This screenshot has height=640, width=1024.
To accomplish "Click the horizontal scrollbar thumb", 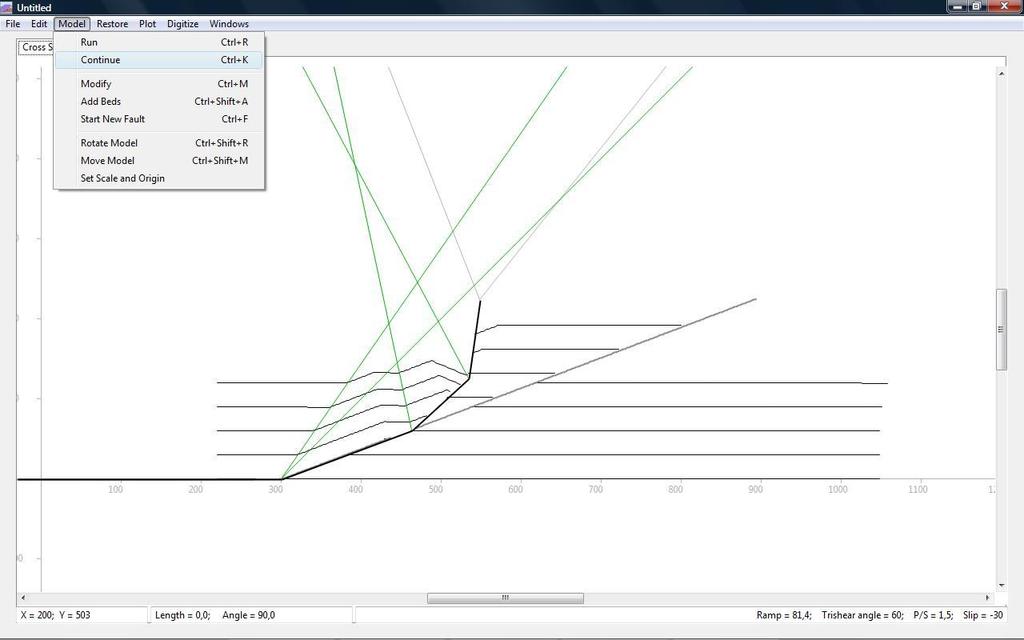I will [x=505, y=598].
